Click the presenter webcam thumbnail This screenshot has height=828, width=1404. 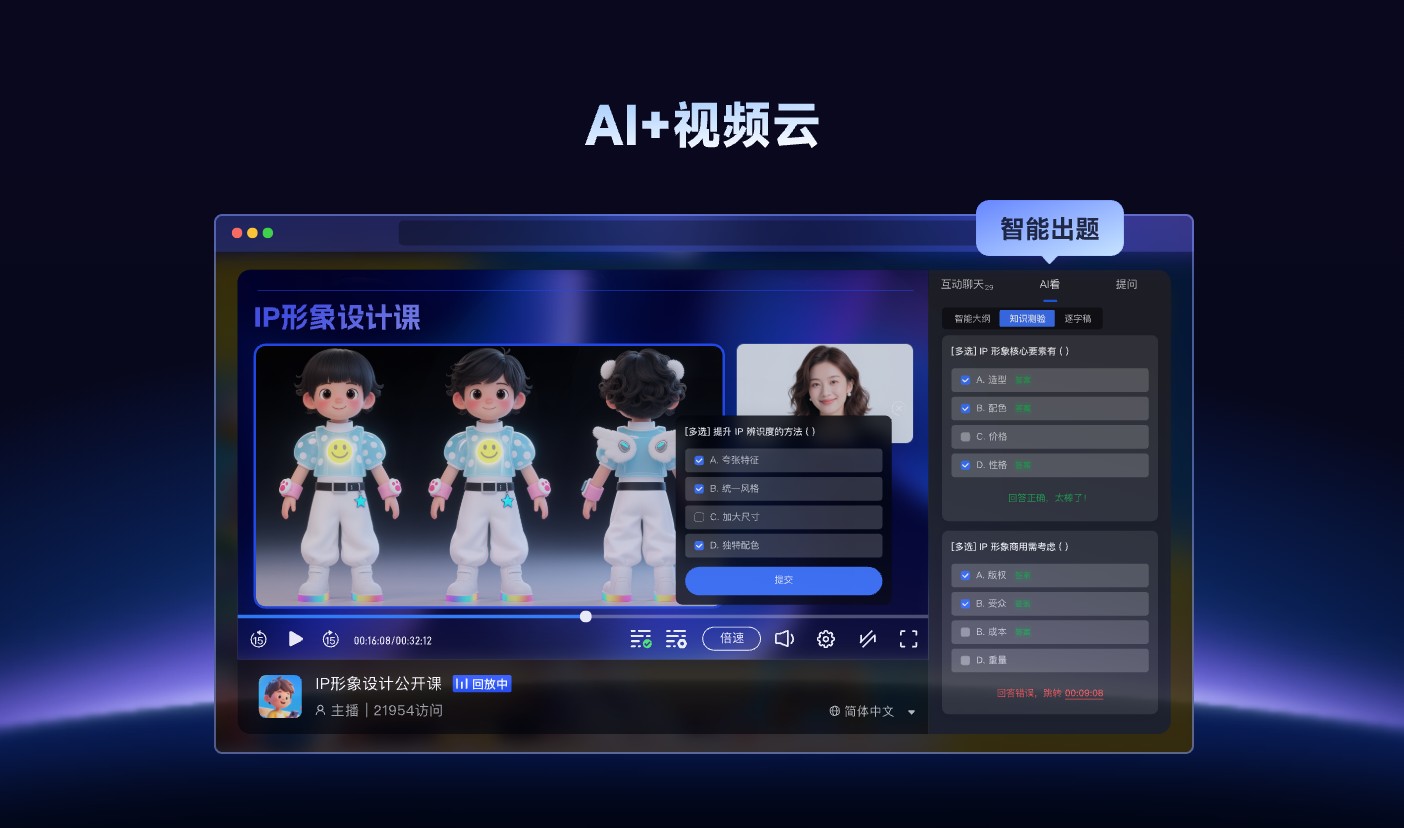tap(824, 393)
